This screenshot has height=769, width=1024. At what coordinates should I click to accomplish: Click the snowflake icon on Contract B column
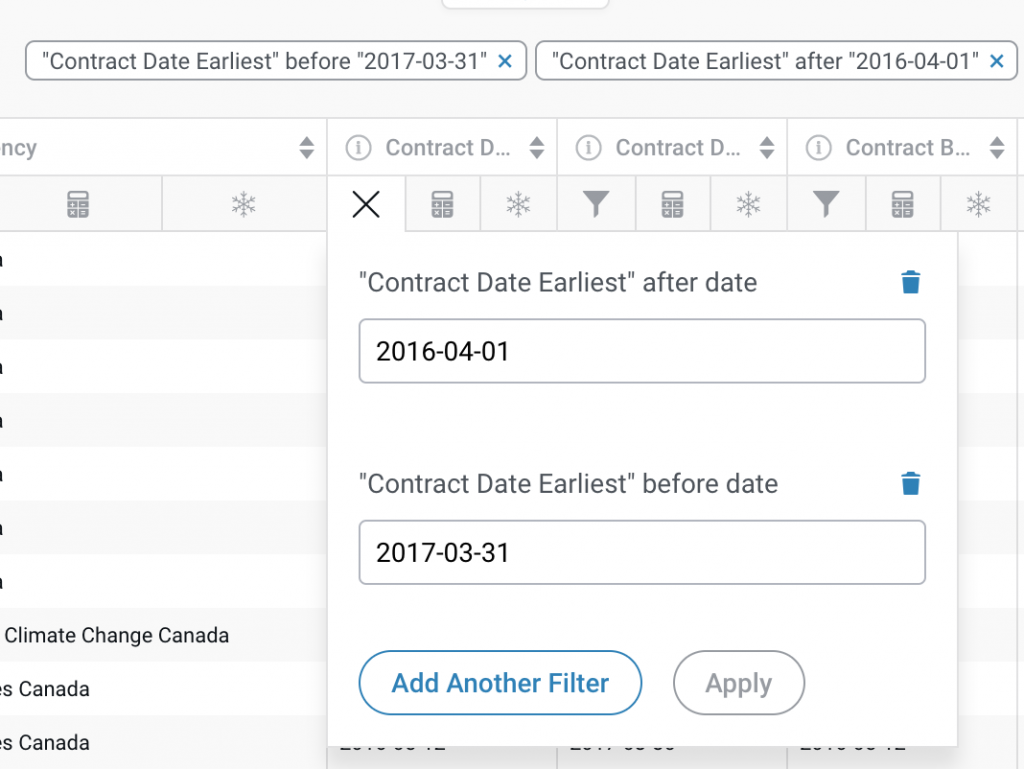[x=980, y=204]
